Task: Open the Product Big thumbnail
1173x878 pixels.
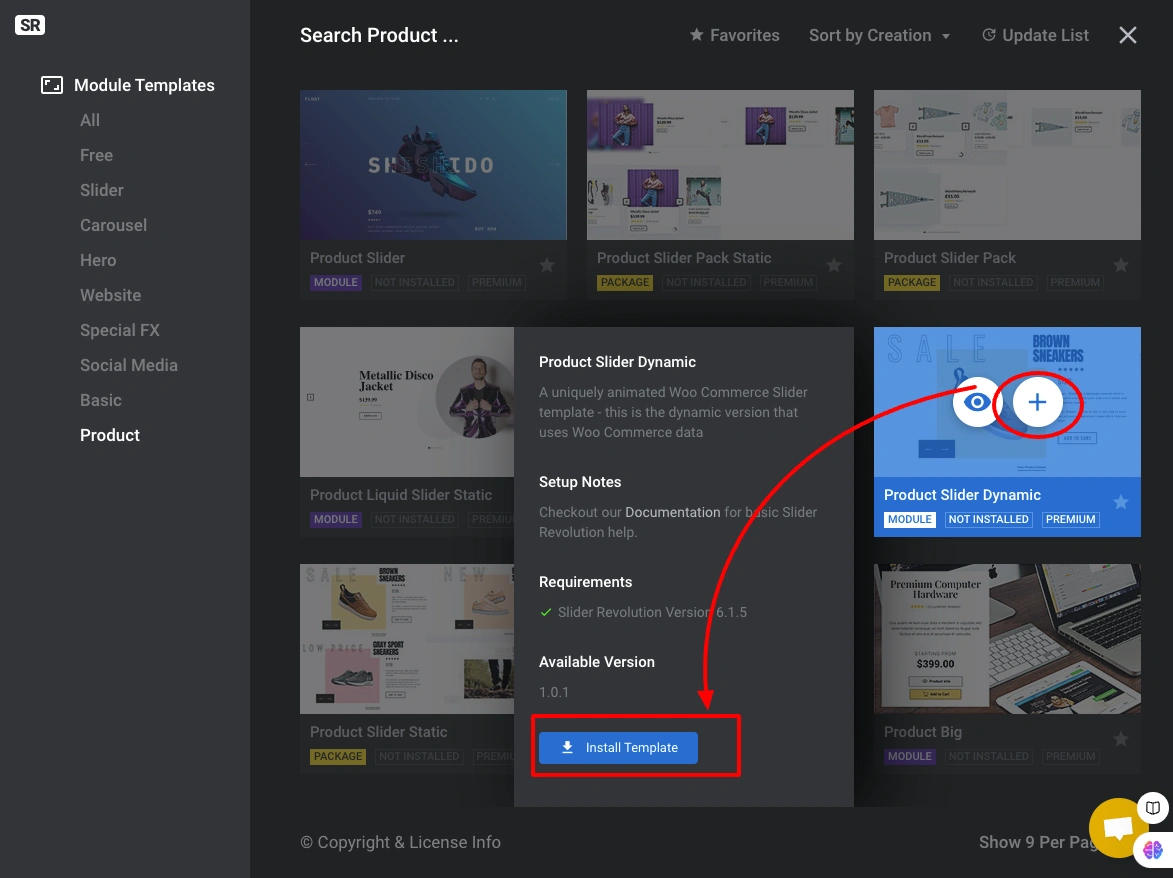Action: (1007, 639)
